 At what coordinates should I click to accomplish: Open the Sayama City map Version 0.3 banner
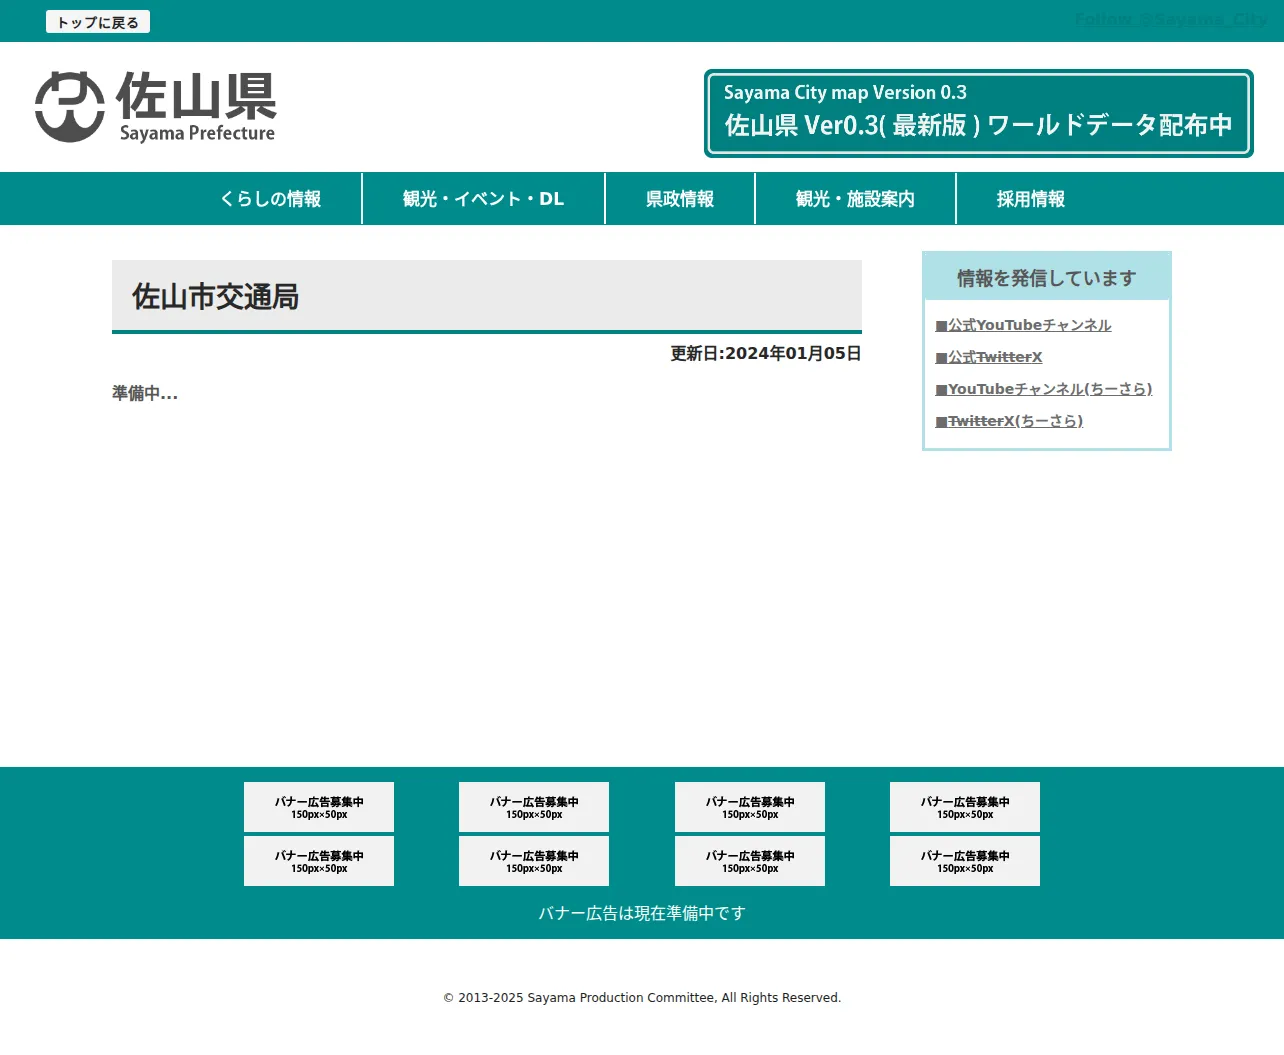[979, 113]
